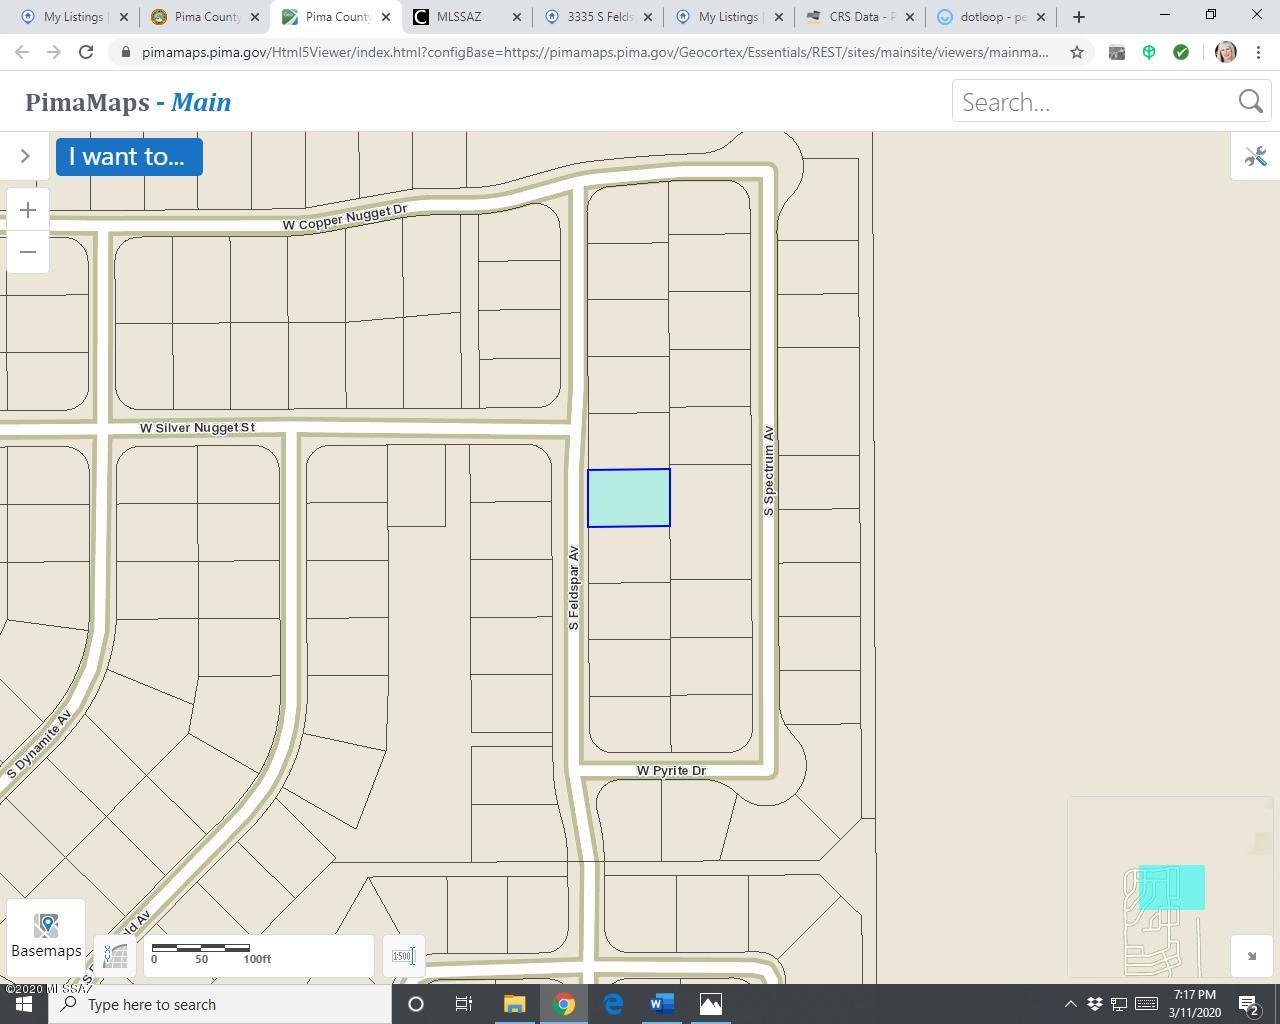Viewport: 1280px width, 1024px height.
Task: Open the Photos app from the taskbar
Action: click(711, 1004)
